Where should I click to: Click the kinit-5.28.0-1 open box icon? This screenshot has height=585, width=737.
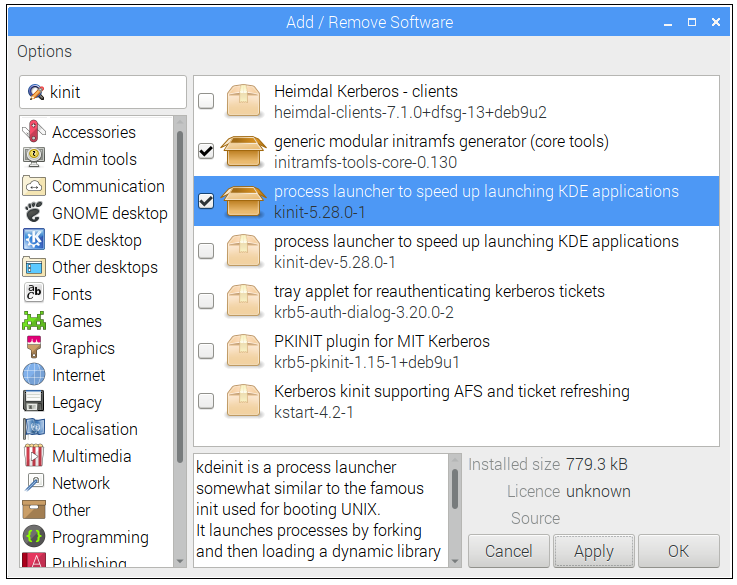point(243,201)
